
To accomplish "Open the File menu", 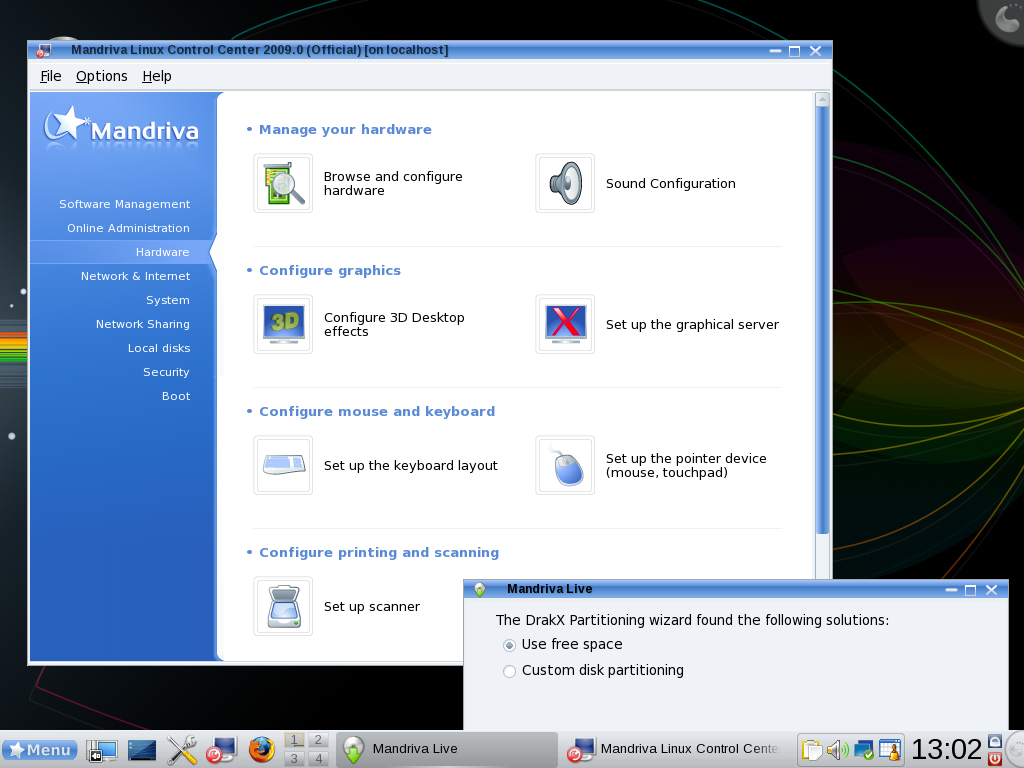I will click(x=50, y=76).
